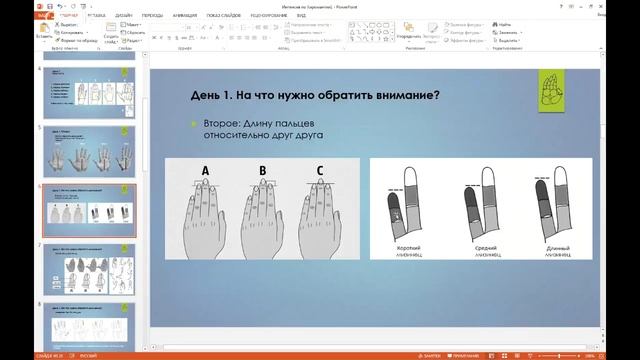Align text left in the paragraph group
640x360 pixels.
(231, 38)
